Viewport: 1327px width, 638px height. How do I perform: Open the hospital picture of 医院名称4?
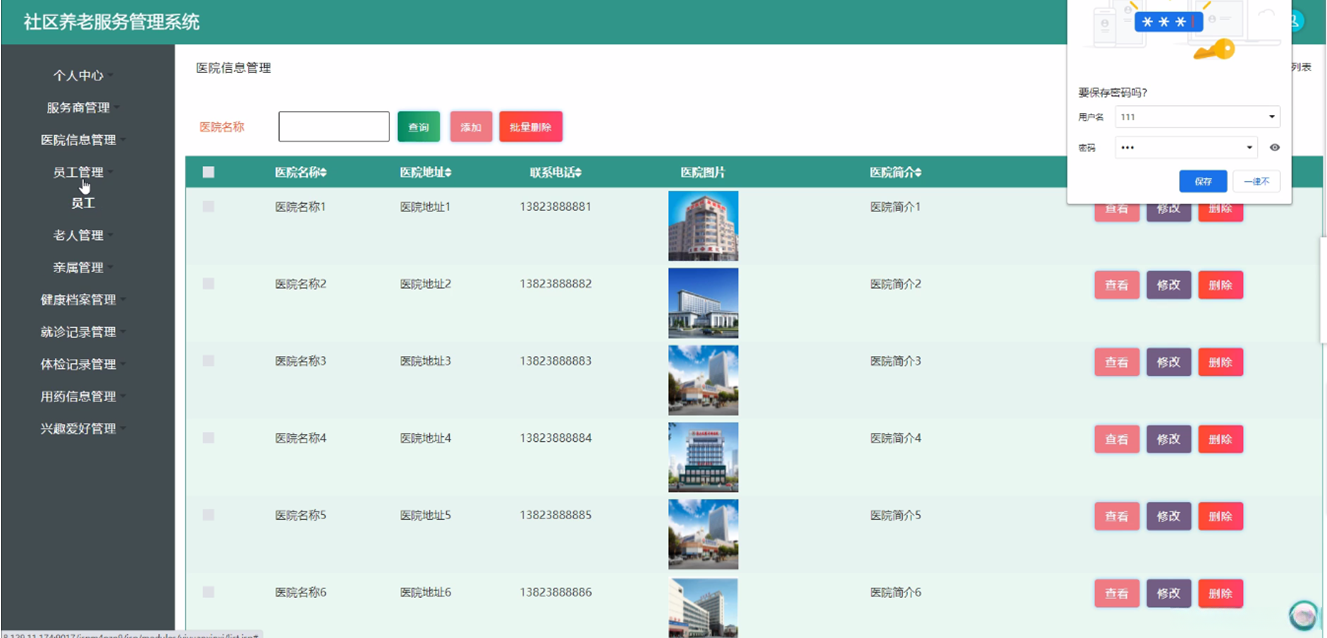click(703, 457)
